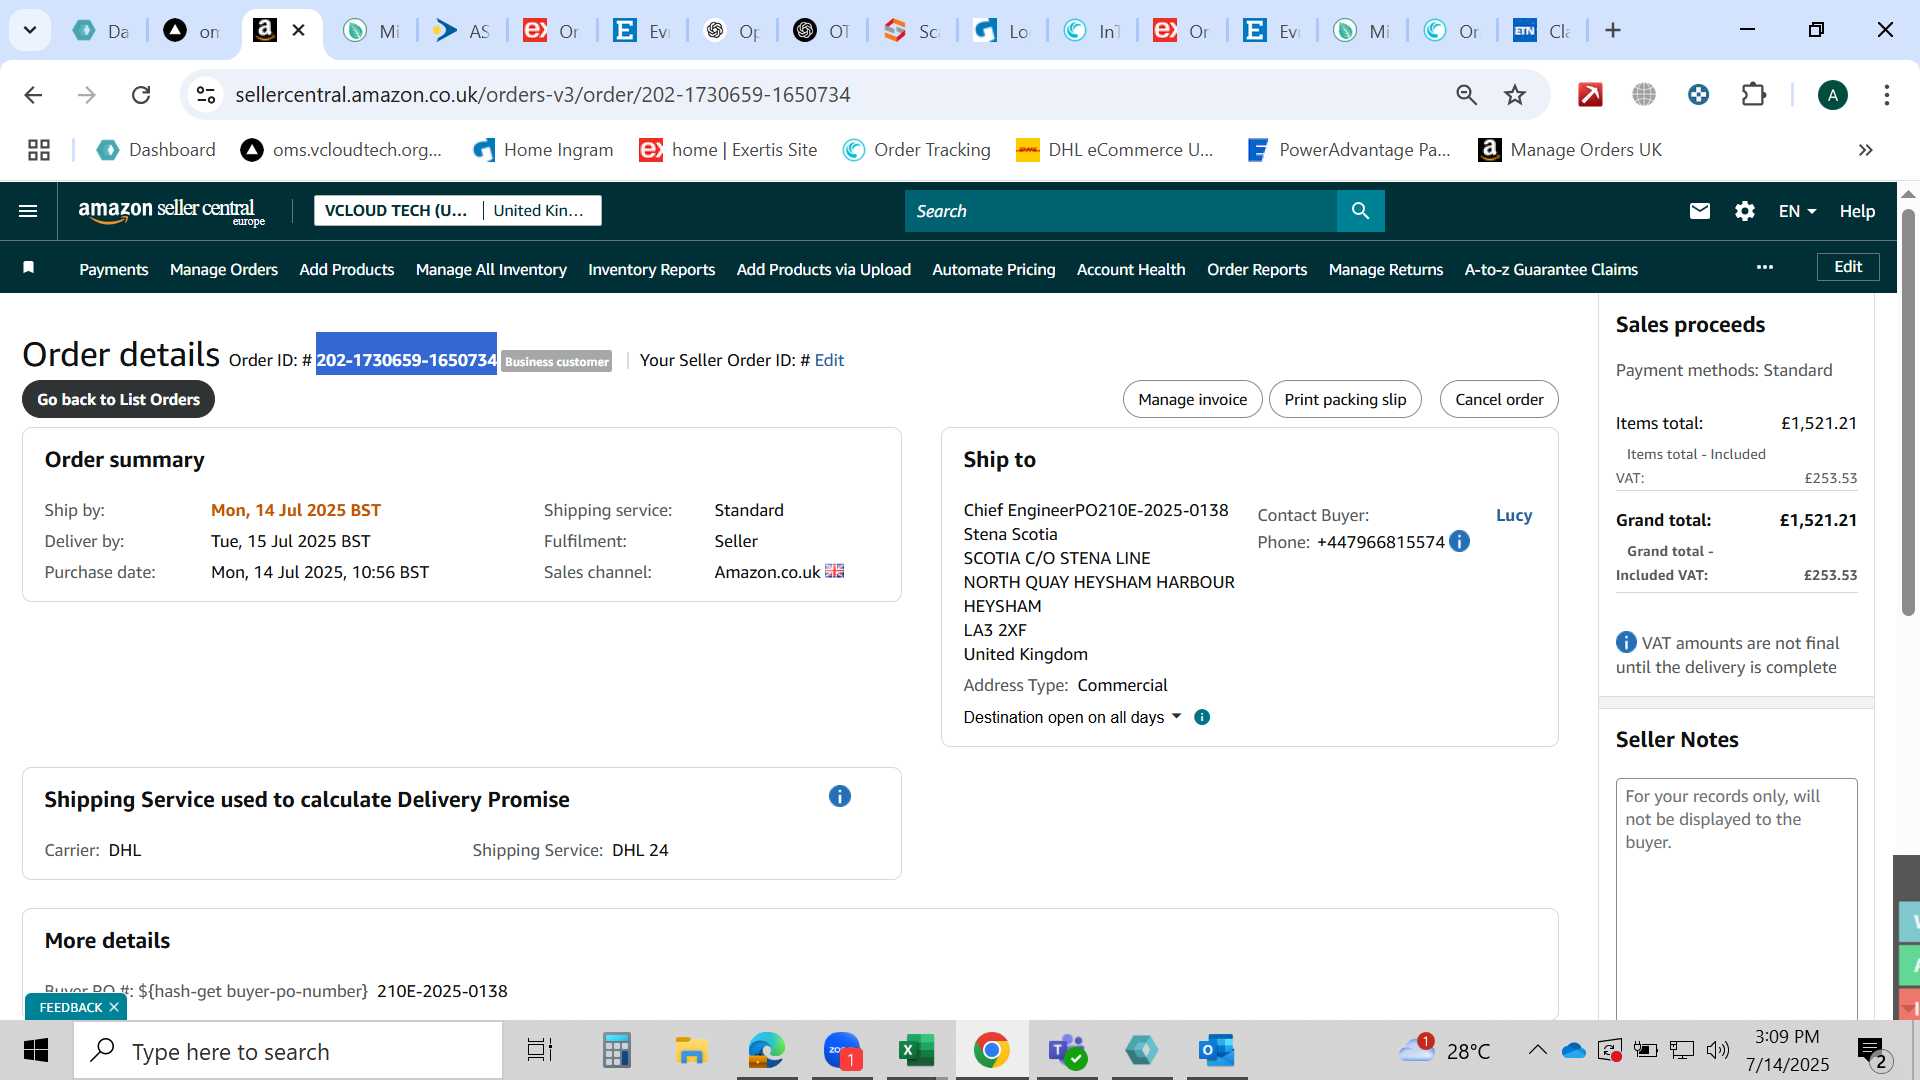Click the Edit button in the navigation bar
Image resolution: width=1920 pixels, height=1080 pixels.
click(1848, 267)
